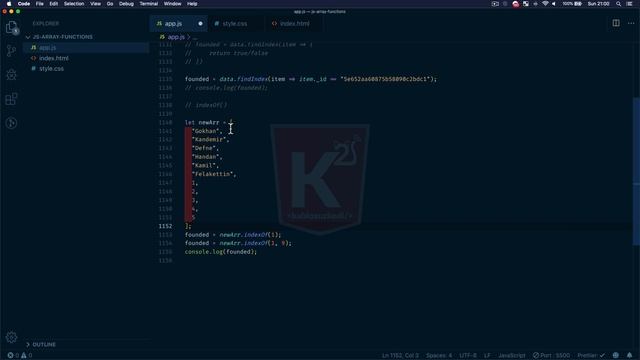Split the editor to the right
This screenshot has height=360, width=640.
pyautogui.click(x=616, y=23)
